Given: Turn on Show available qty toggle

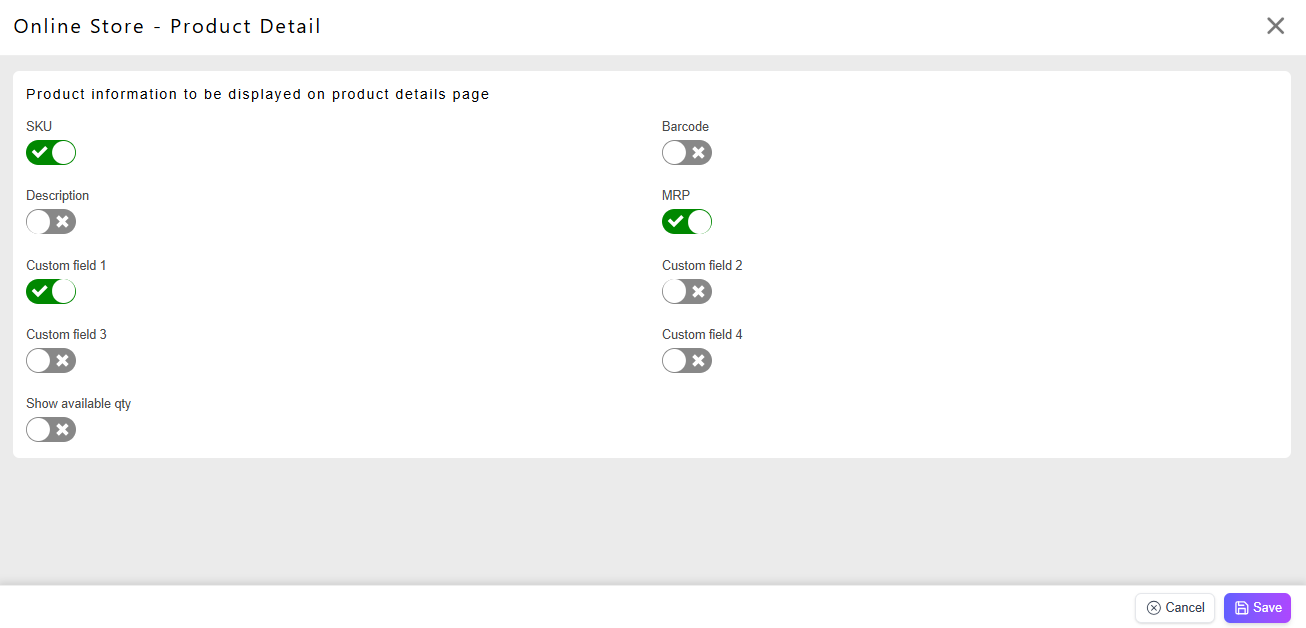Looking at the screenshot, I should pos(51,430).
